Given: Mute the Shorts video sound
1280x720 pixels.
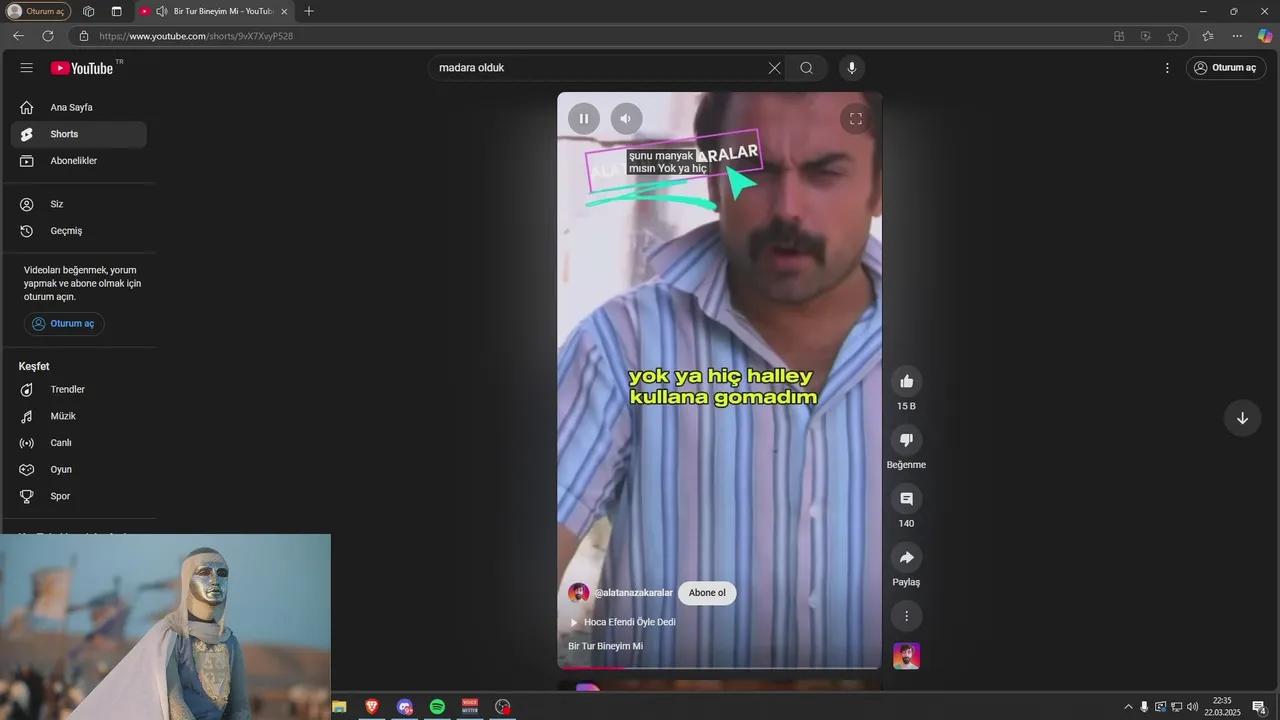Looking at the screenshot, I should (626, 119).
